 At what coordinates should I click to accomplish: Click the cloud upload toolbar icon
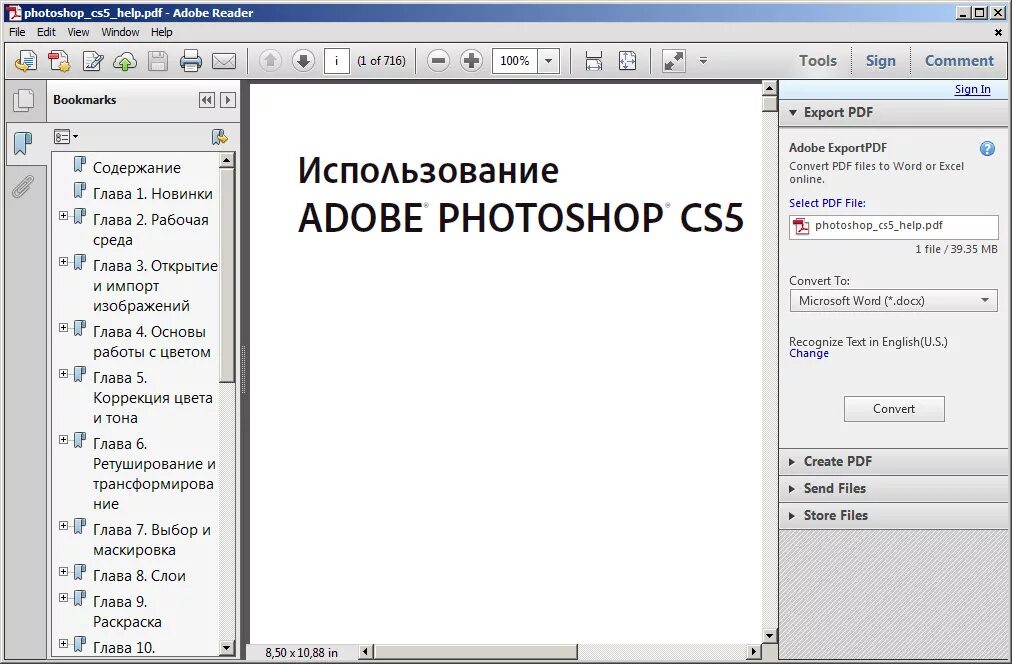click(x=125, y=61)
